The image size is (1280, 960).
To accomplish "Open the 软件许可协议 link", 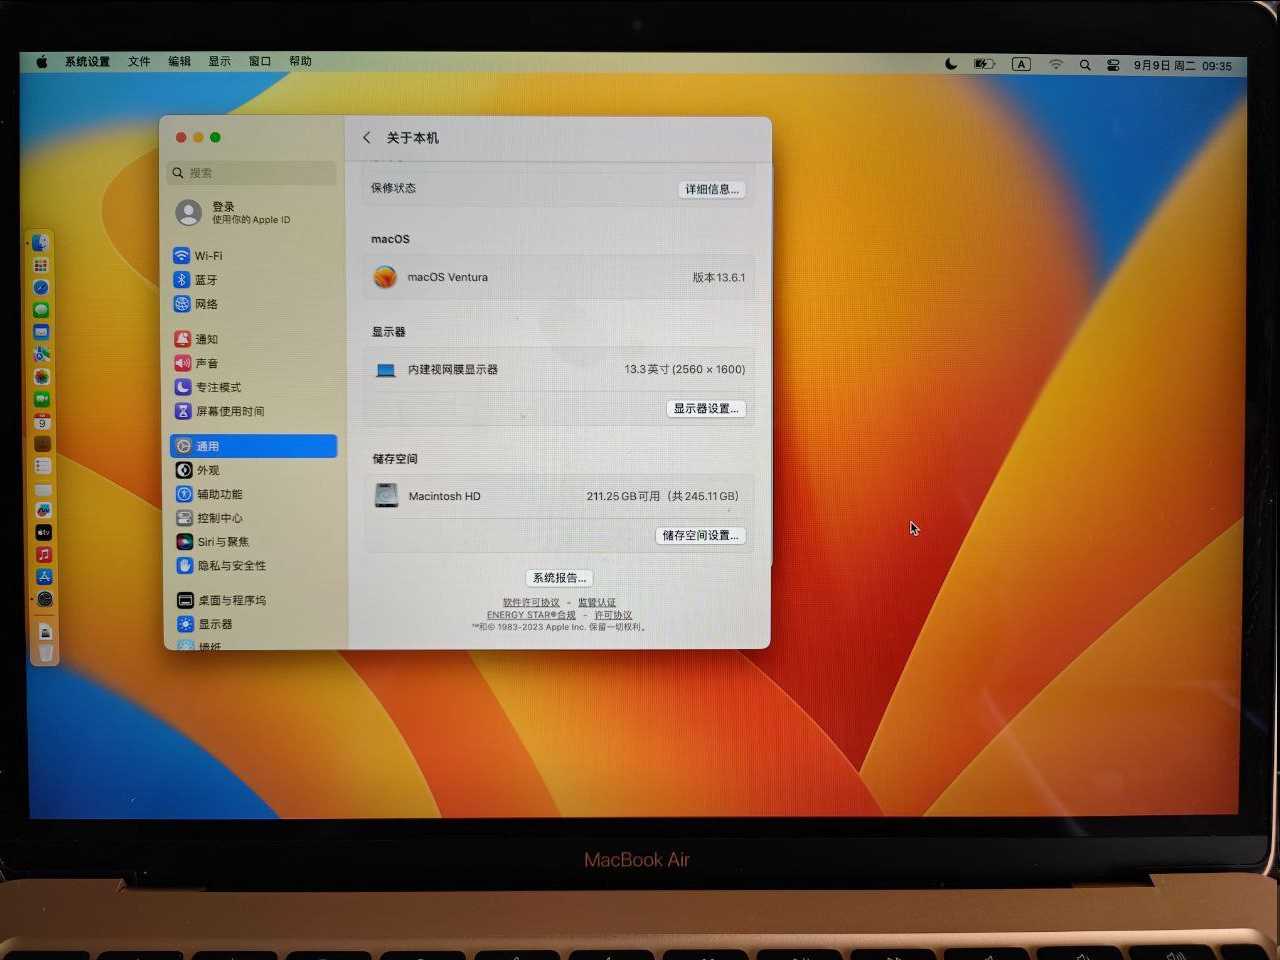I will point(531,603).
